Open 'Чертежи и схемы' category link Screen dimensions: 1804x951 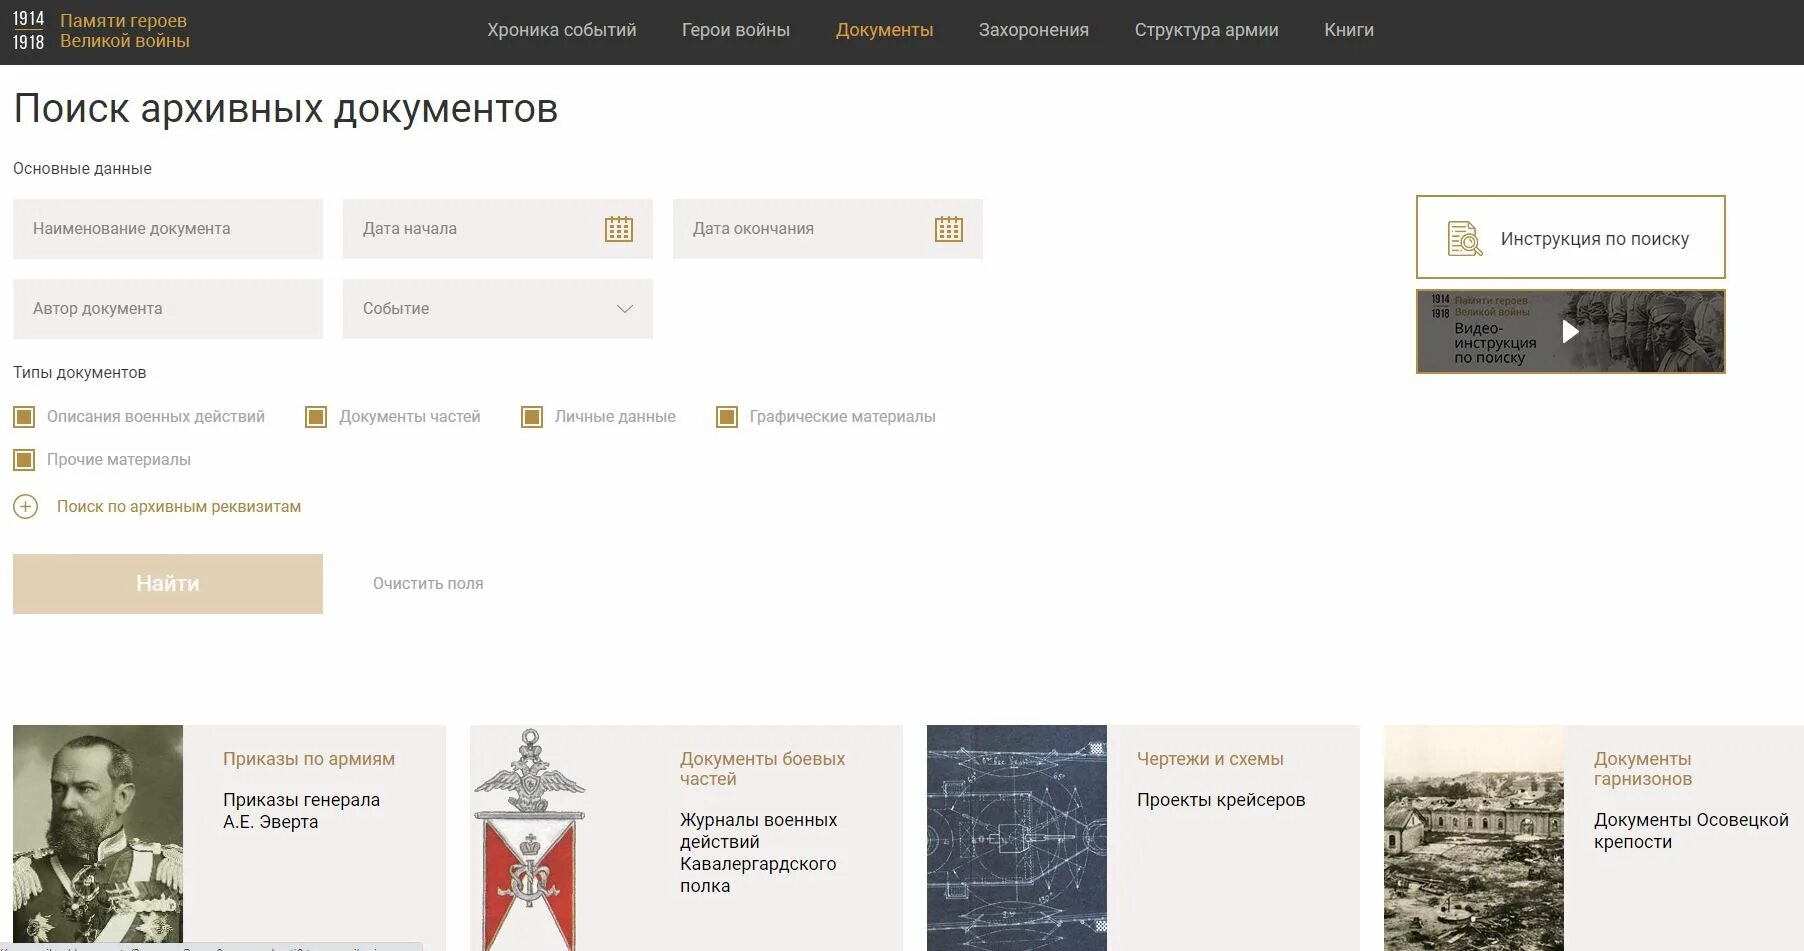(1210, 759)
